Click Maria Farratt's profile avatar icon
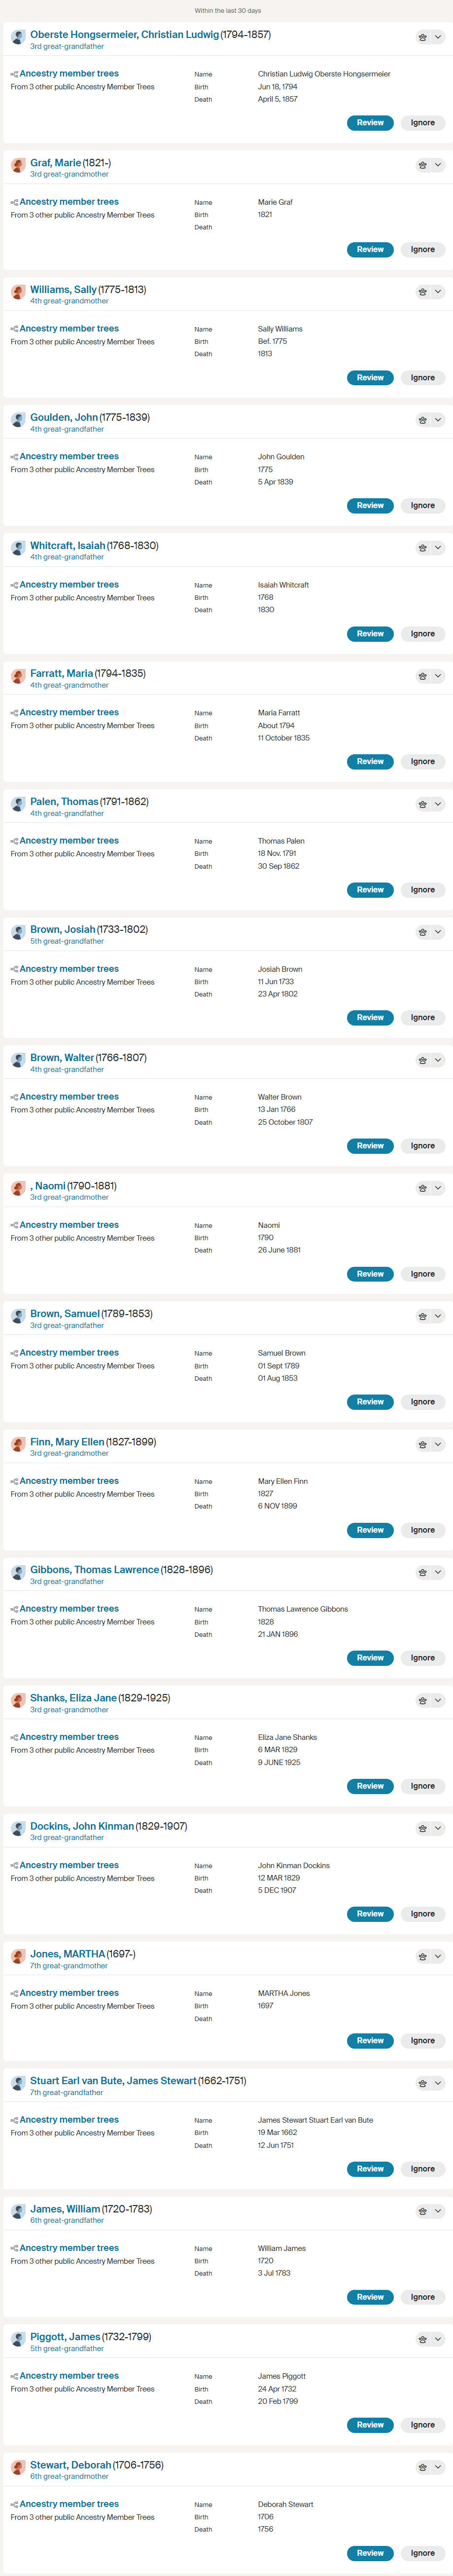The height and width of the screenshot is (2576, 453). coord(18,676)
